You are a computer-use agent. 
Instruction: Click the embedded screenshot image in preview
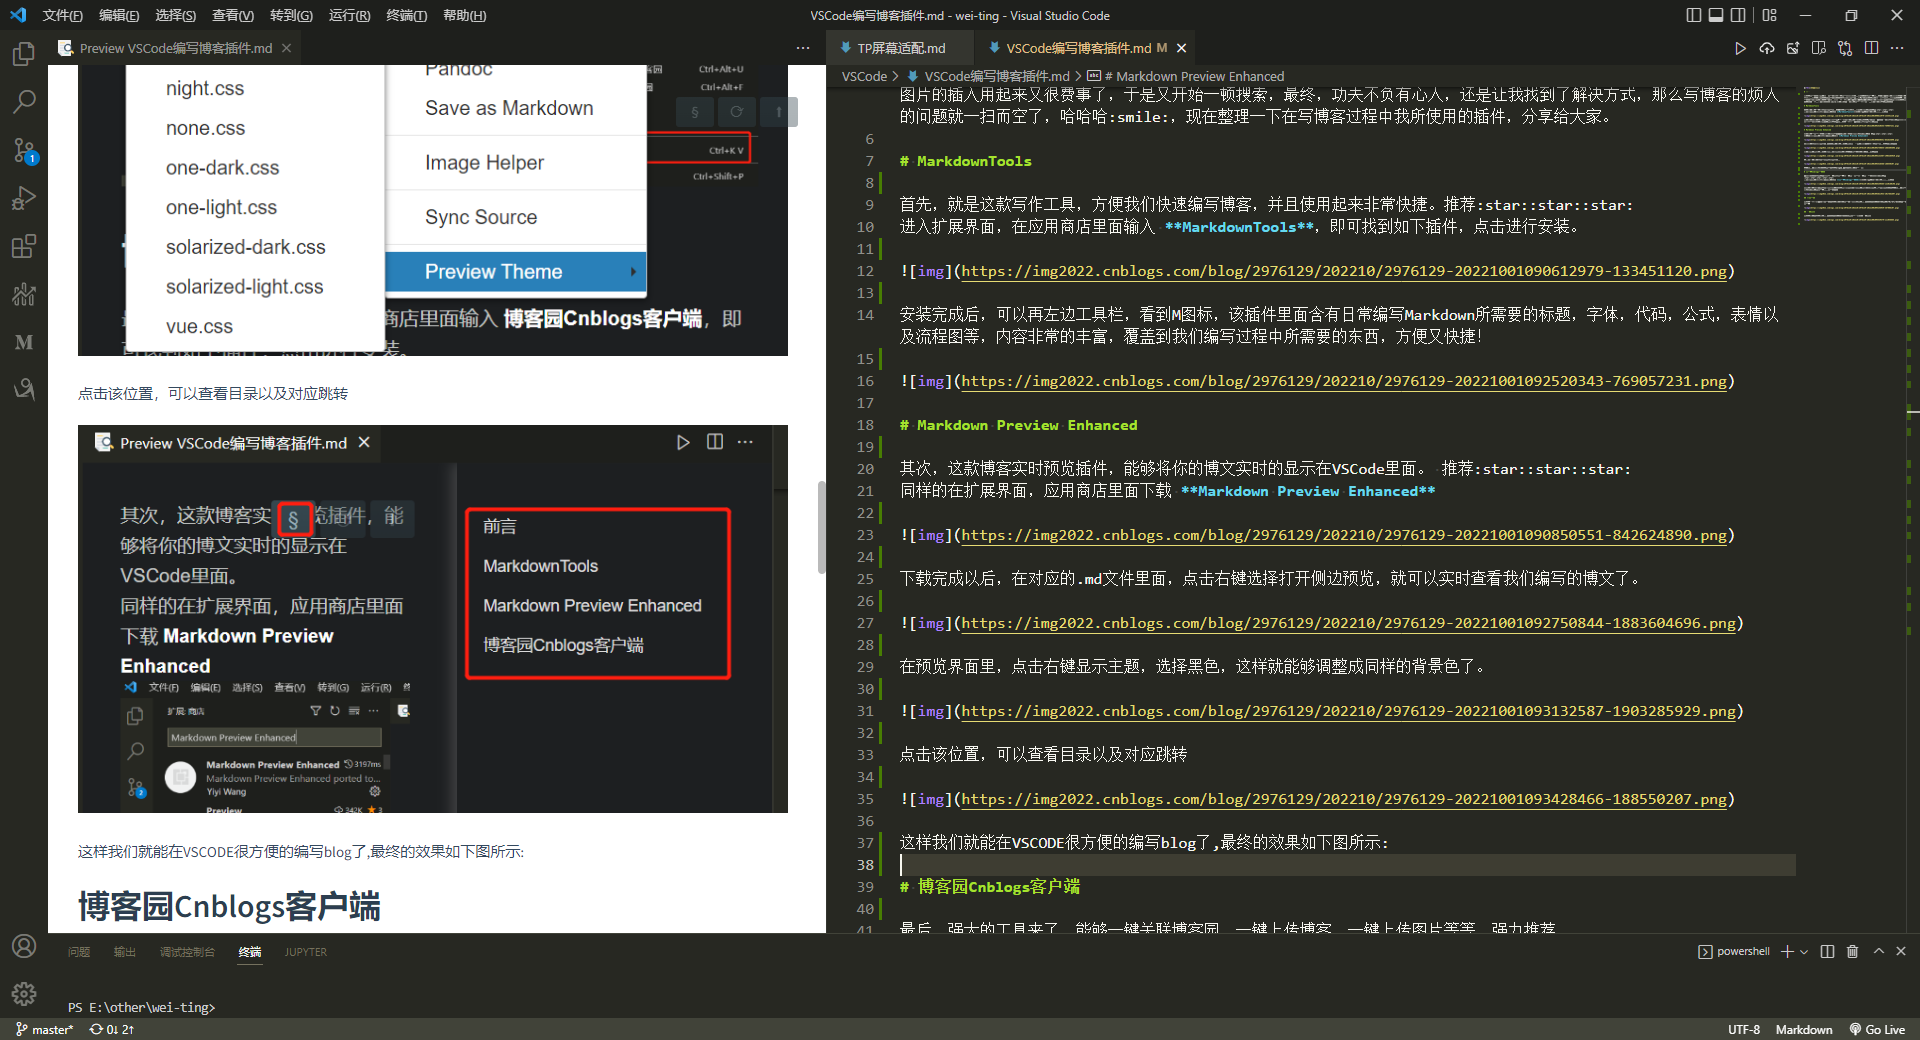[x=433, y=619]
